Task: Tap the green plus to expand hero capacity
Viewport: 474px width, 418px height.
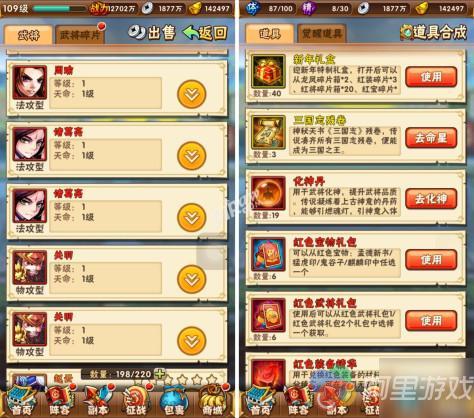Action: click(x=160, y=374)
